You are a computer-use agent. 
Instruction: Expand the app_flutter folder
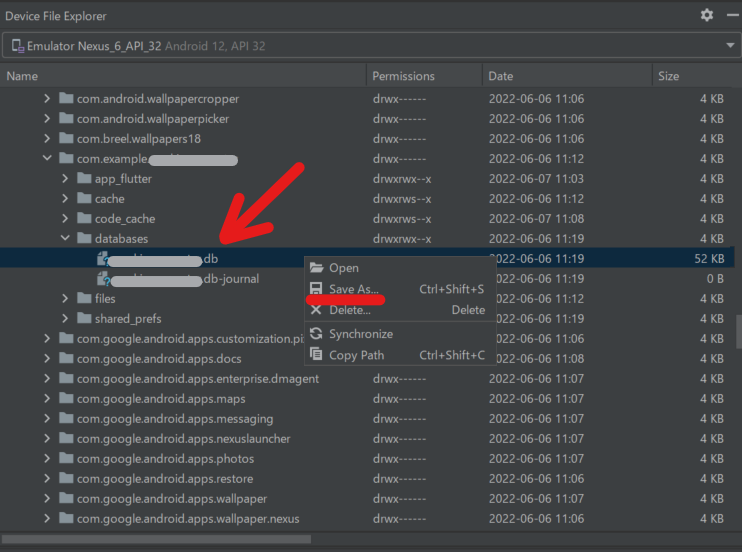[65, 178]
